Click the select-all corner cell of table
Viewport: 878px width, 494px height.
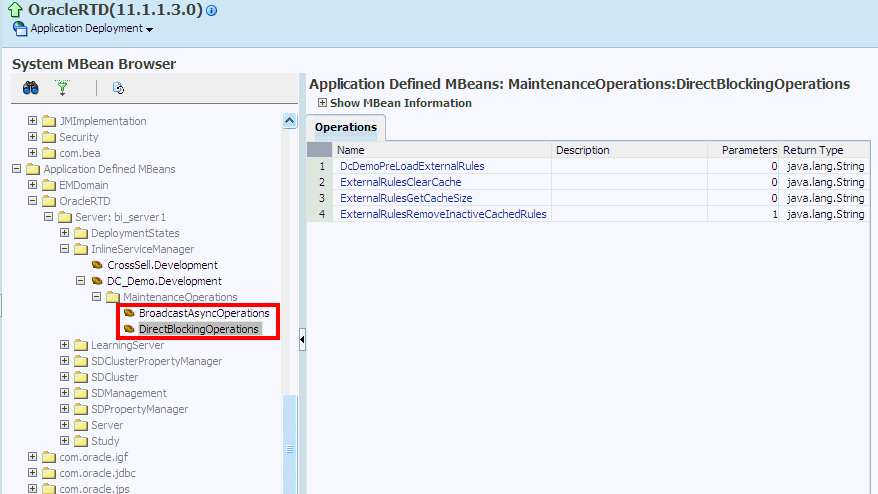coord(320,150)
